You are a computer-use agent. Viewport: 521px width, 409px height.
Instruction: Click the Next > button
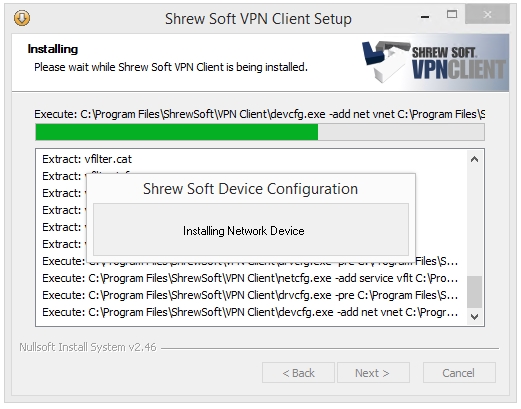coord(373,373)
